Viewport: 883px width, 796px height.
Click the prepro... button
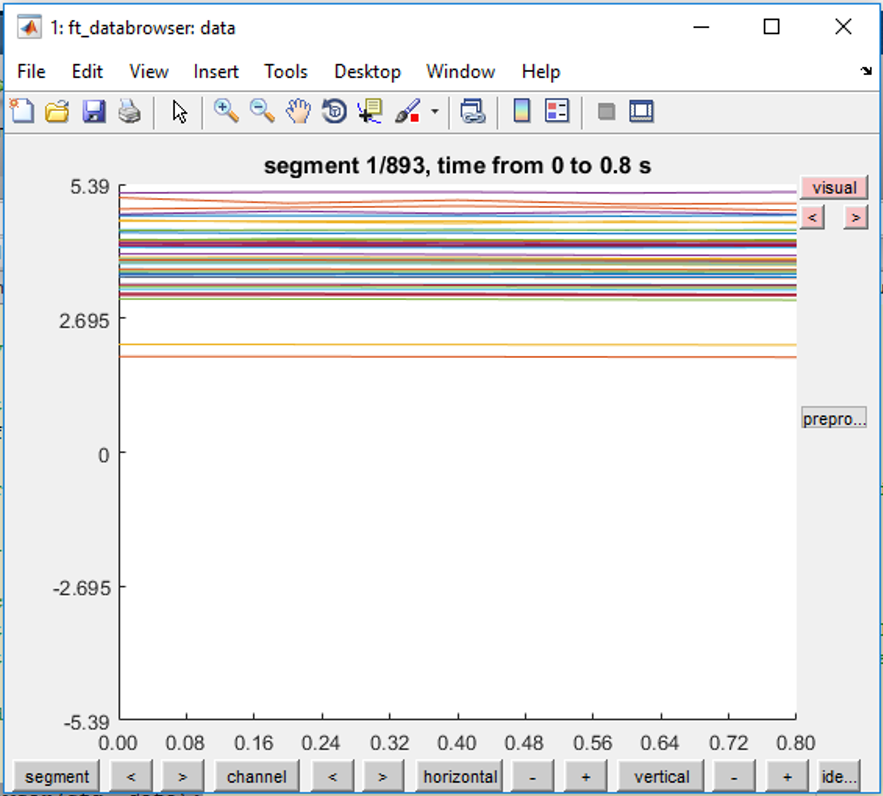click(x=834, y=418)
